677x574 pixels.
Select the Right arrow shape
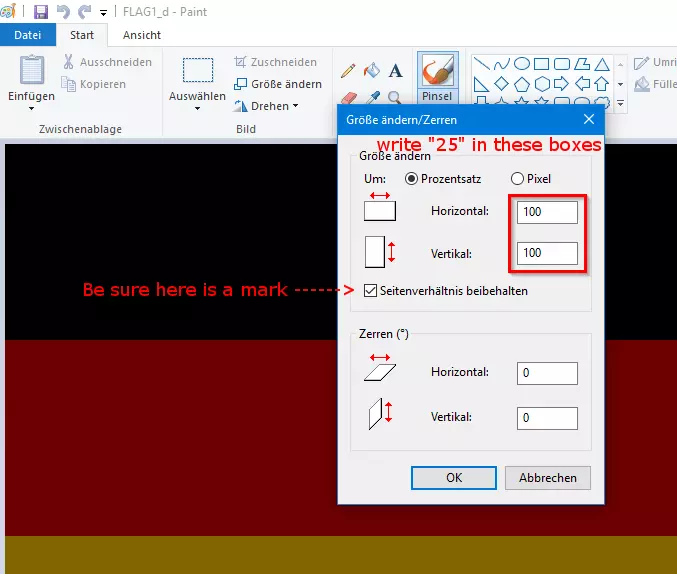tap(561, 84)
